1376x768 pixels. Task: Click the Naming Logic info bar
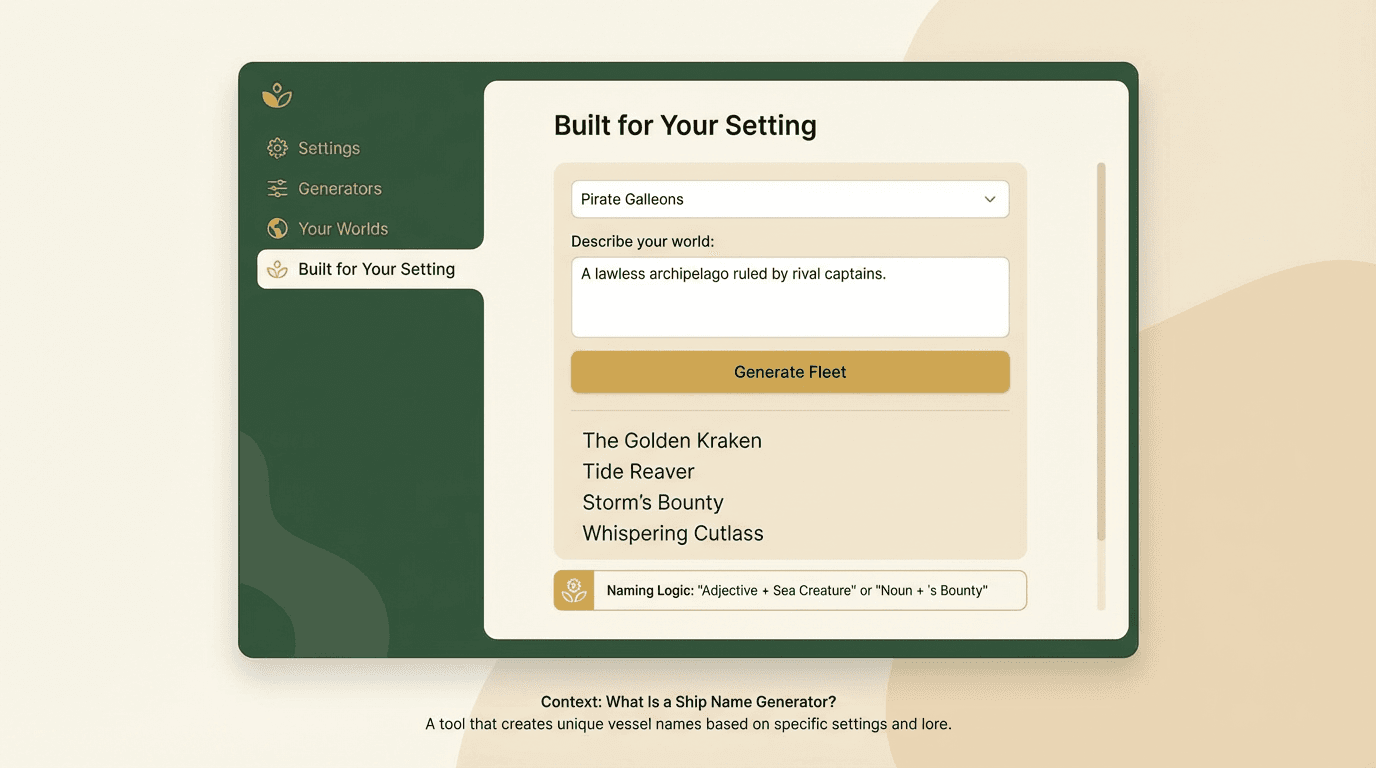click(x=790, y=590)
